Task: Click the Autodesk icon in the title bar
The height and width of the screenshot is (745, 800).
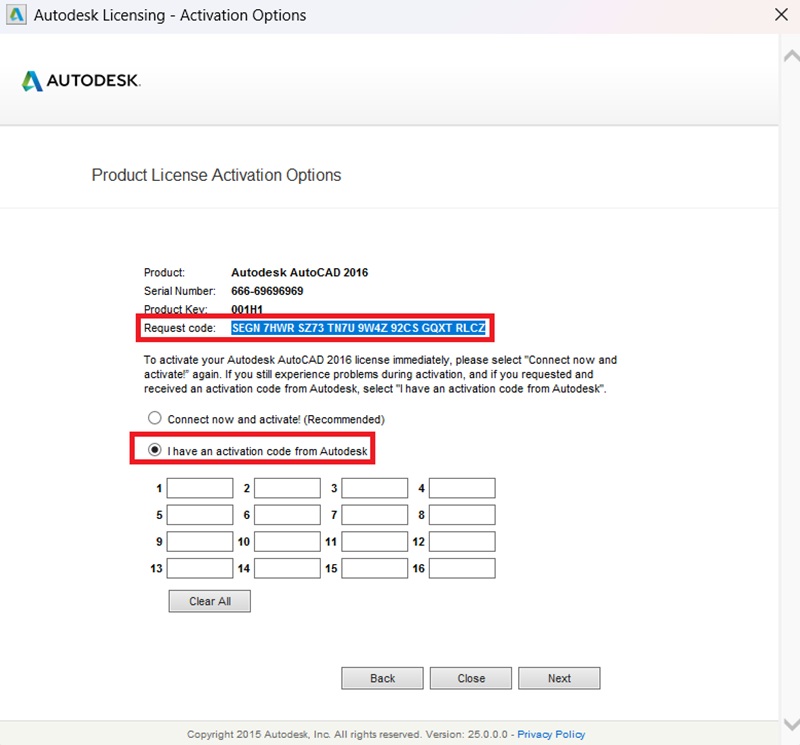Action: pos(15,15)
